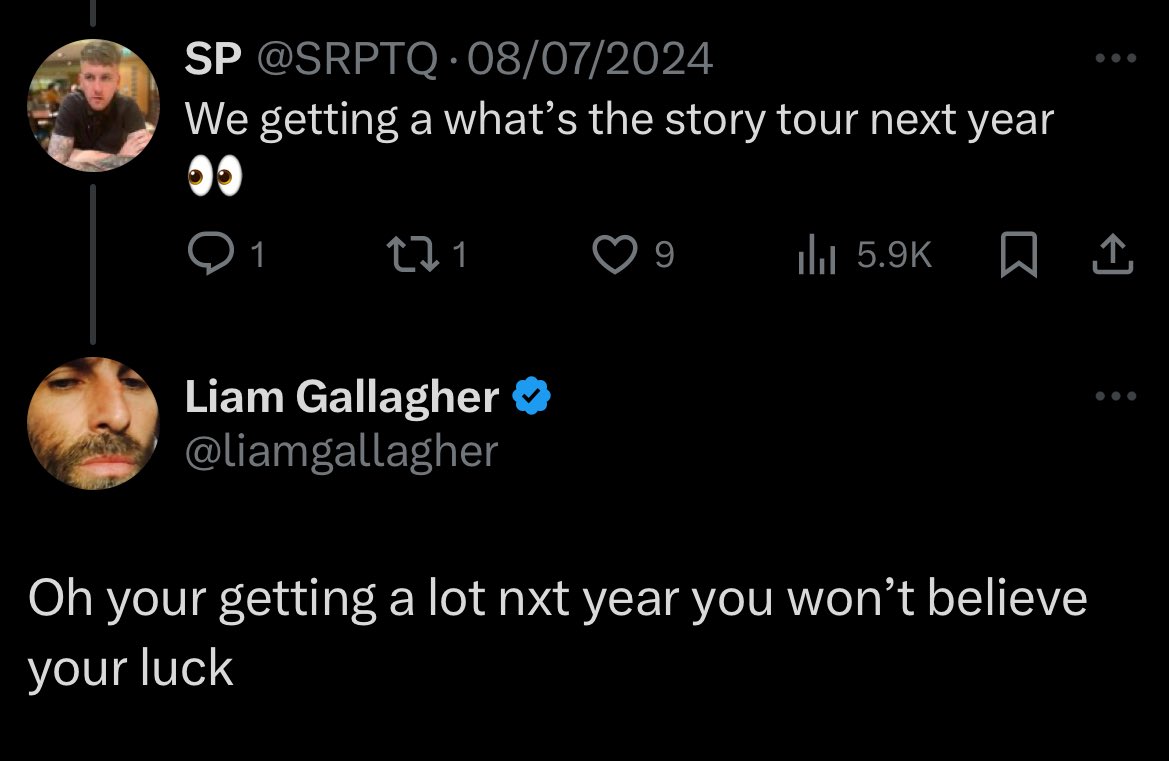The height and width of the screenshot is (761, 1169).
Task: Click the 9 likes count
Action: pos(664,257)
